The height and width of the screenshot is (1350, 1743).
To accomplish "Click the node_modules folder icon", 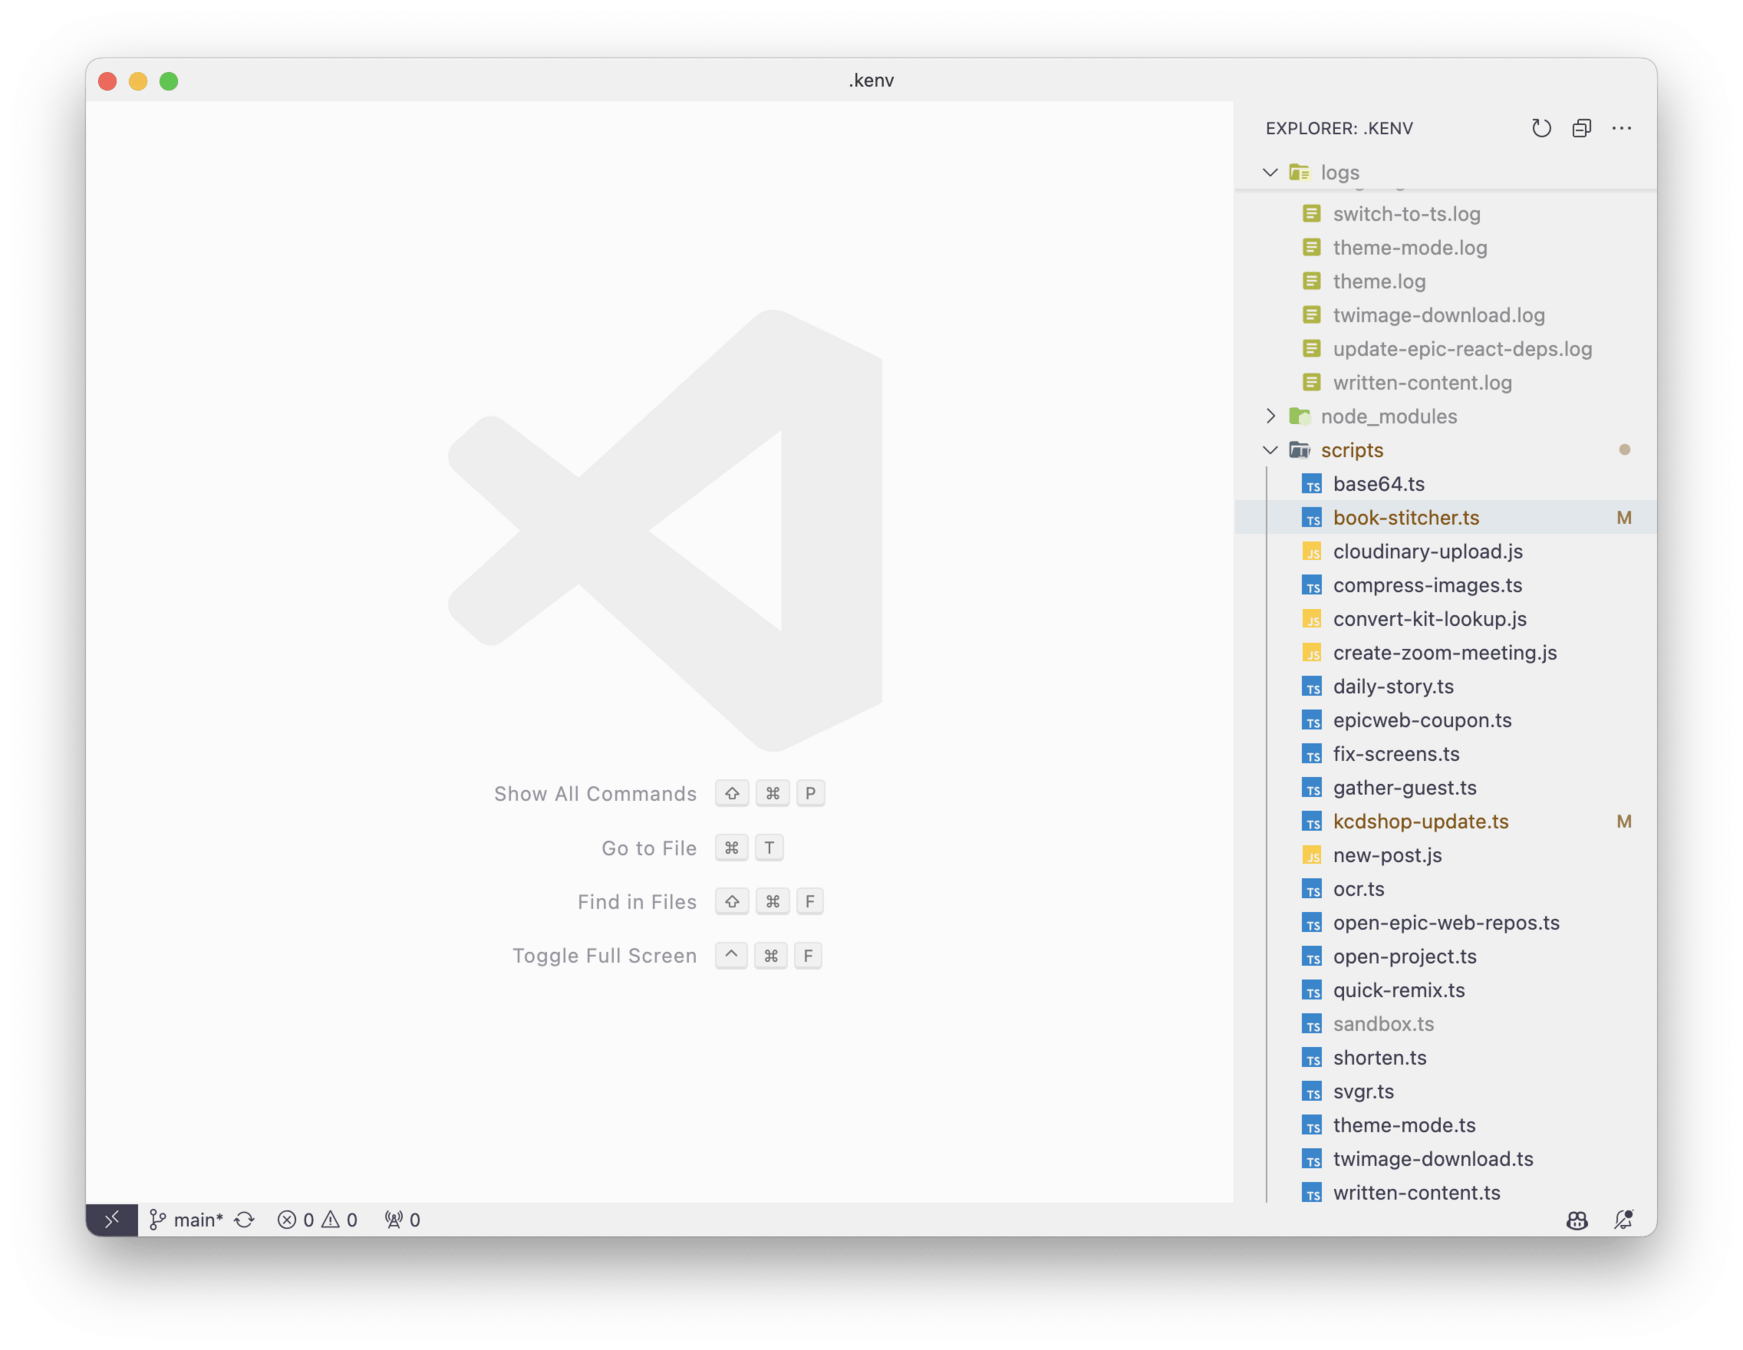I will coord(1300,416).
